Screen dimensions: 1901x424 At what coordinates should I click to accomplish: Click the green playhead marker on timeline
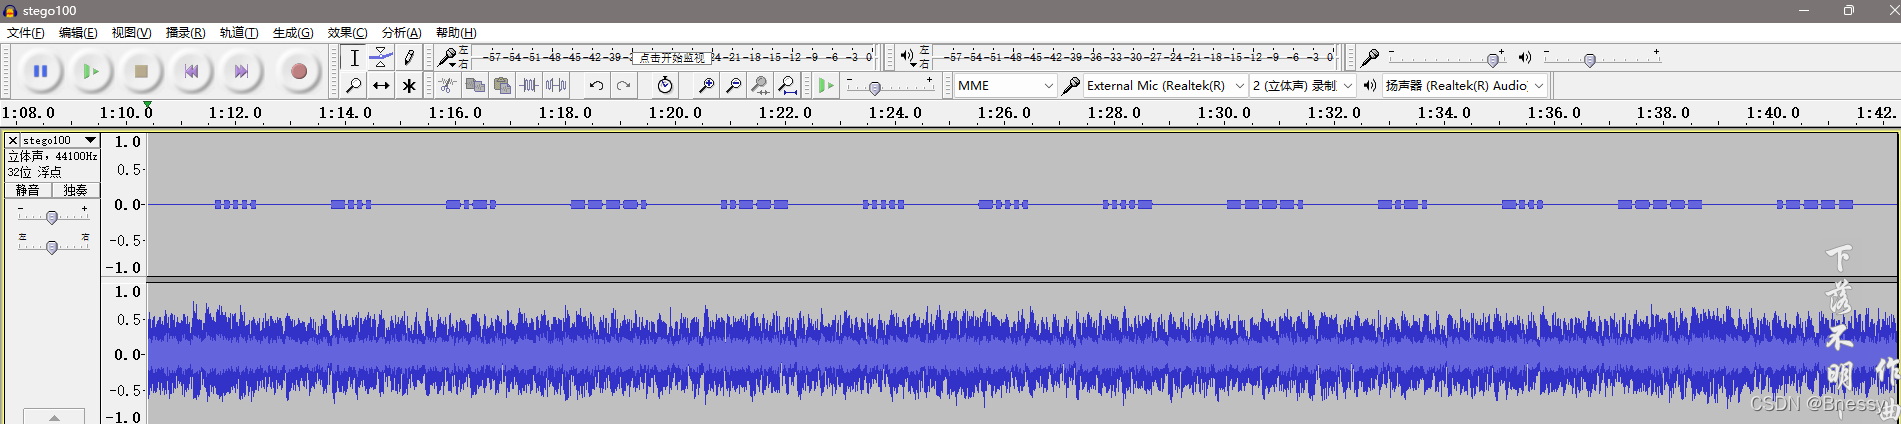(148, 105)
